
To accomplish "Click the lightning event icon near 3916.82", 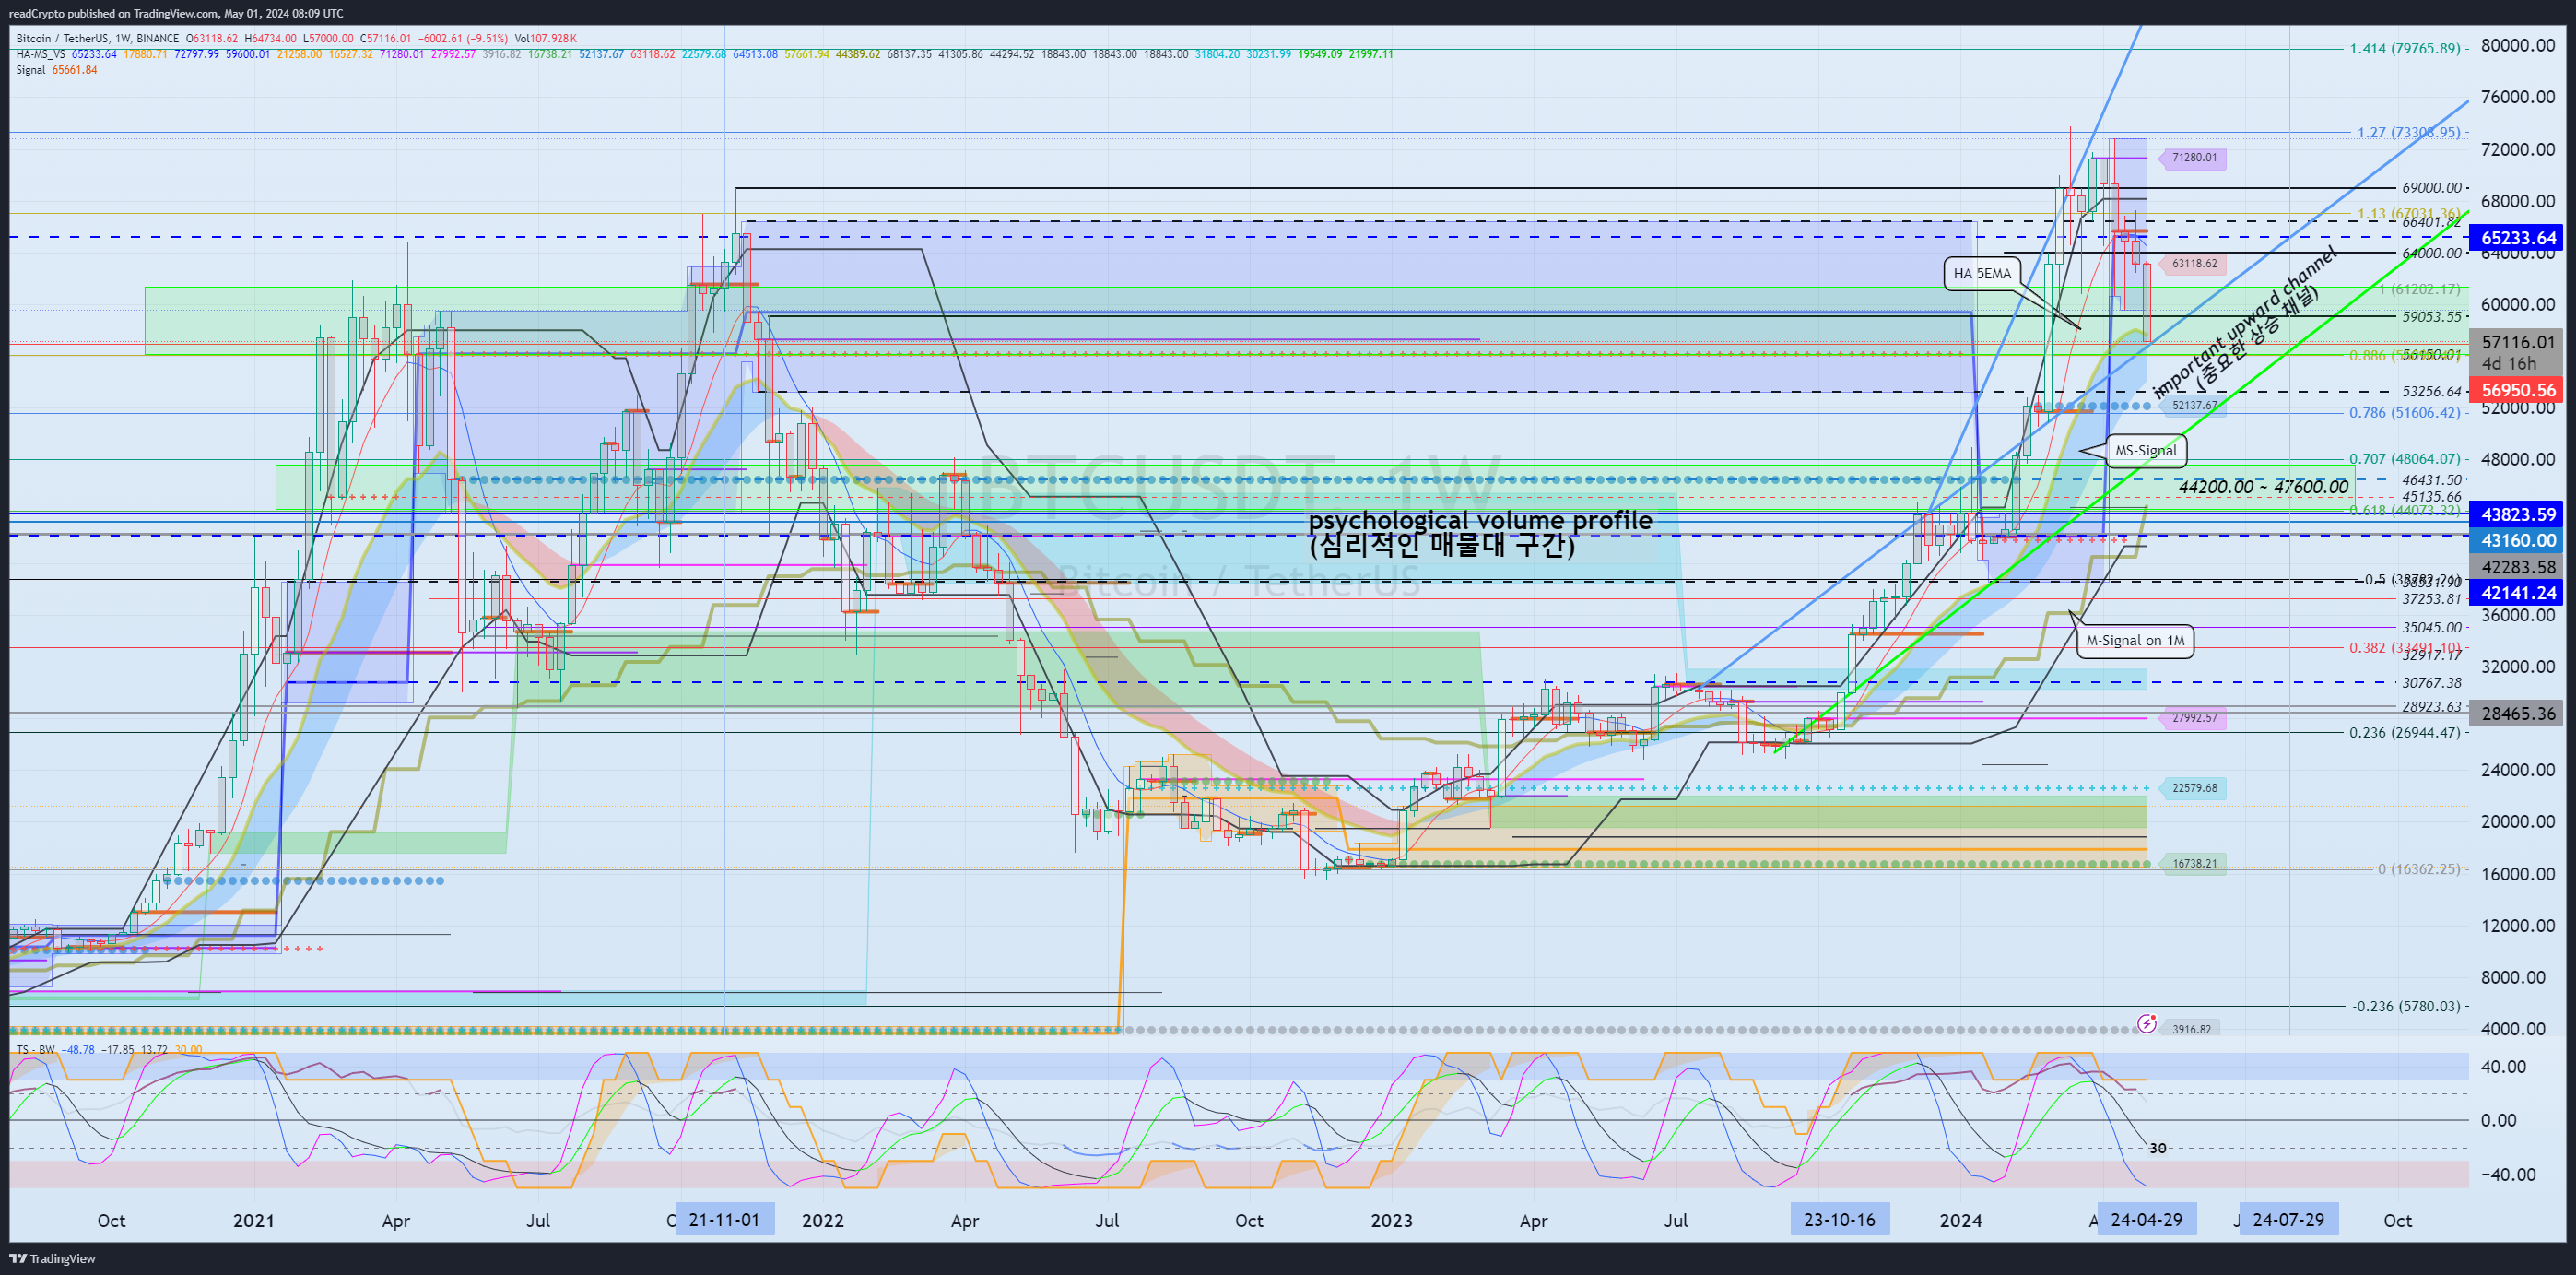I will pyautogui.click(x=2146, y=1023).
